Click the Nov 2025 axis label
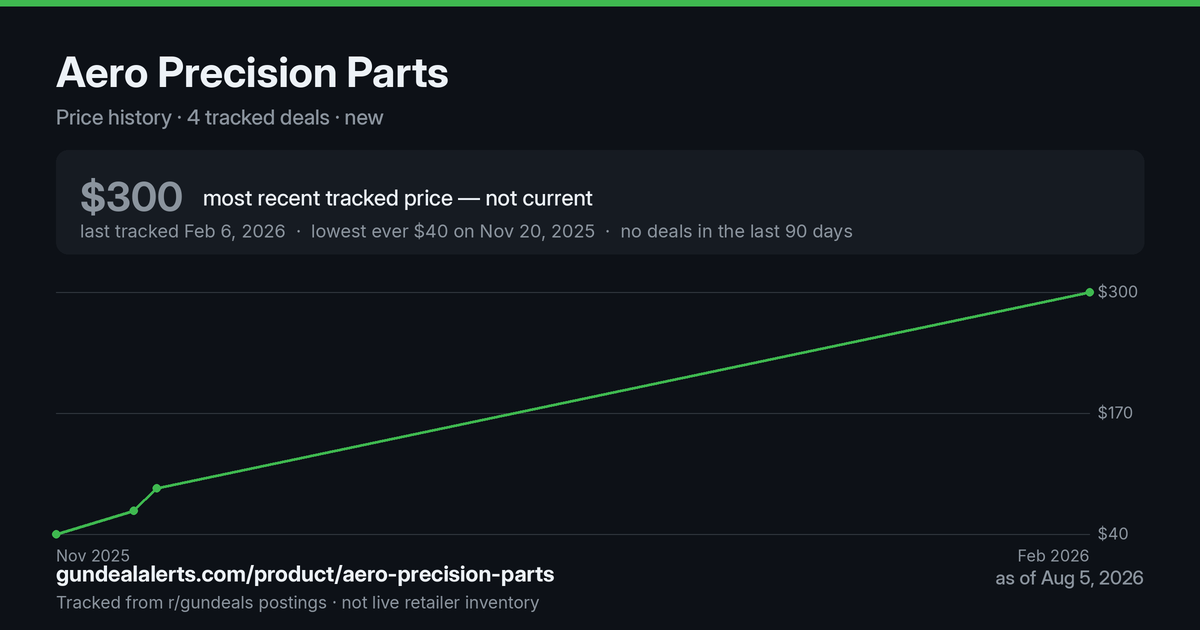1200x630 pixels. [x=93, y=555]
